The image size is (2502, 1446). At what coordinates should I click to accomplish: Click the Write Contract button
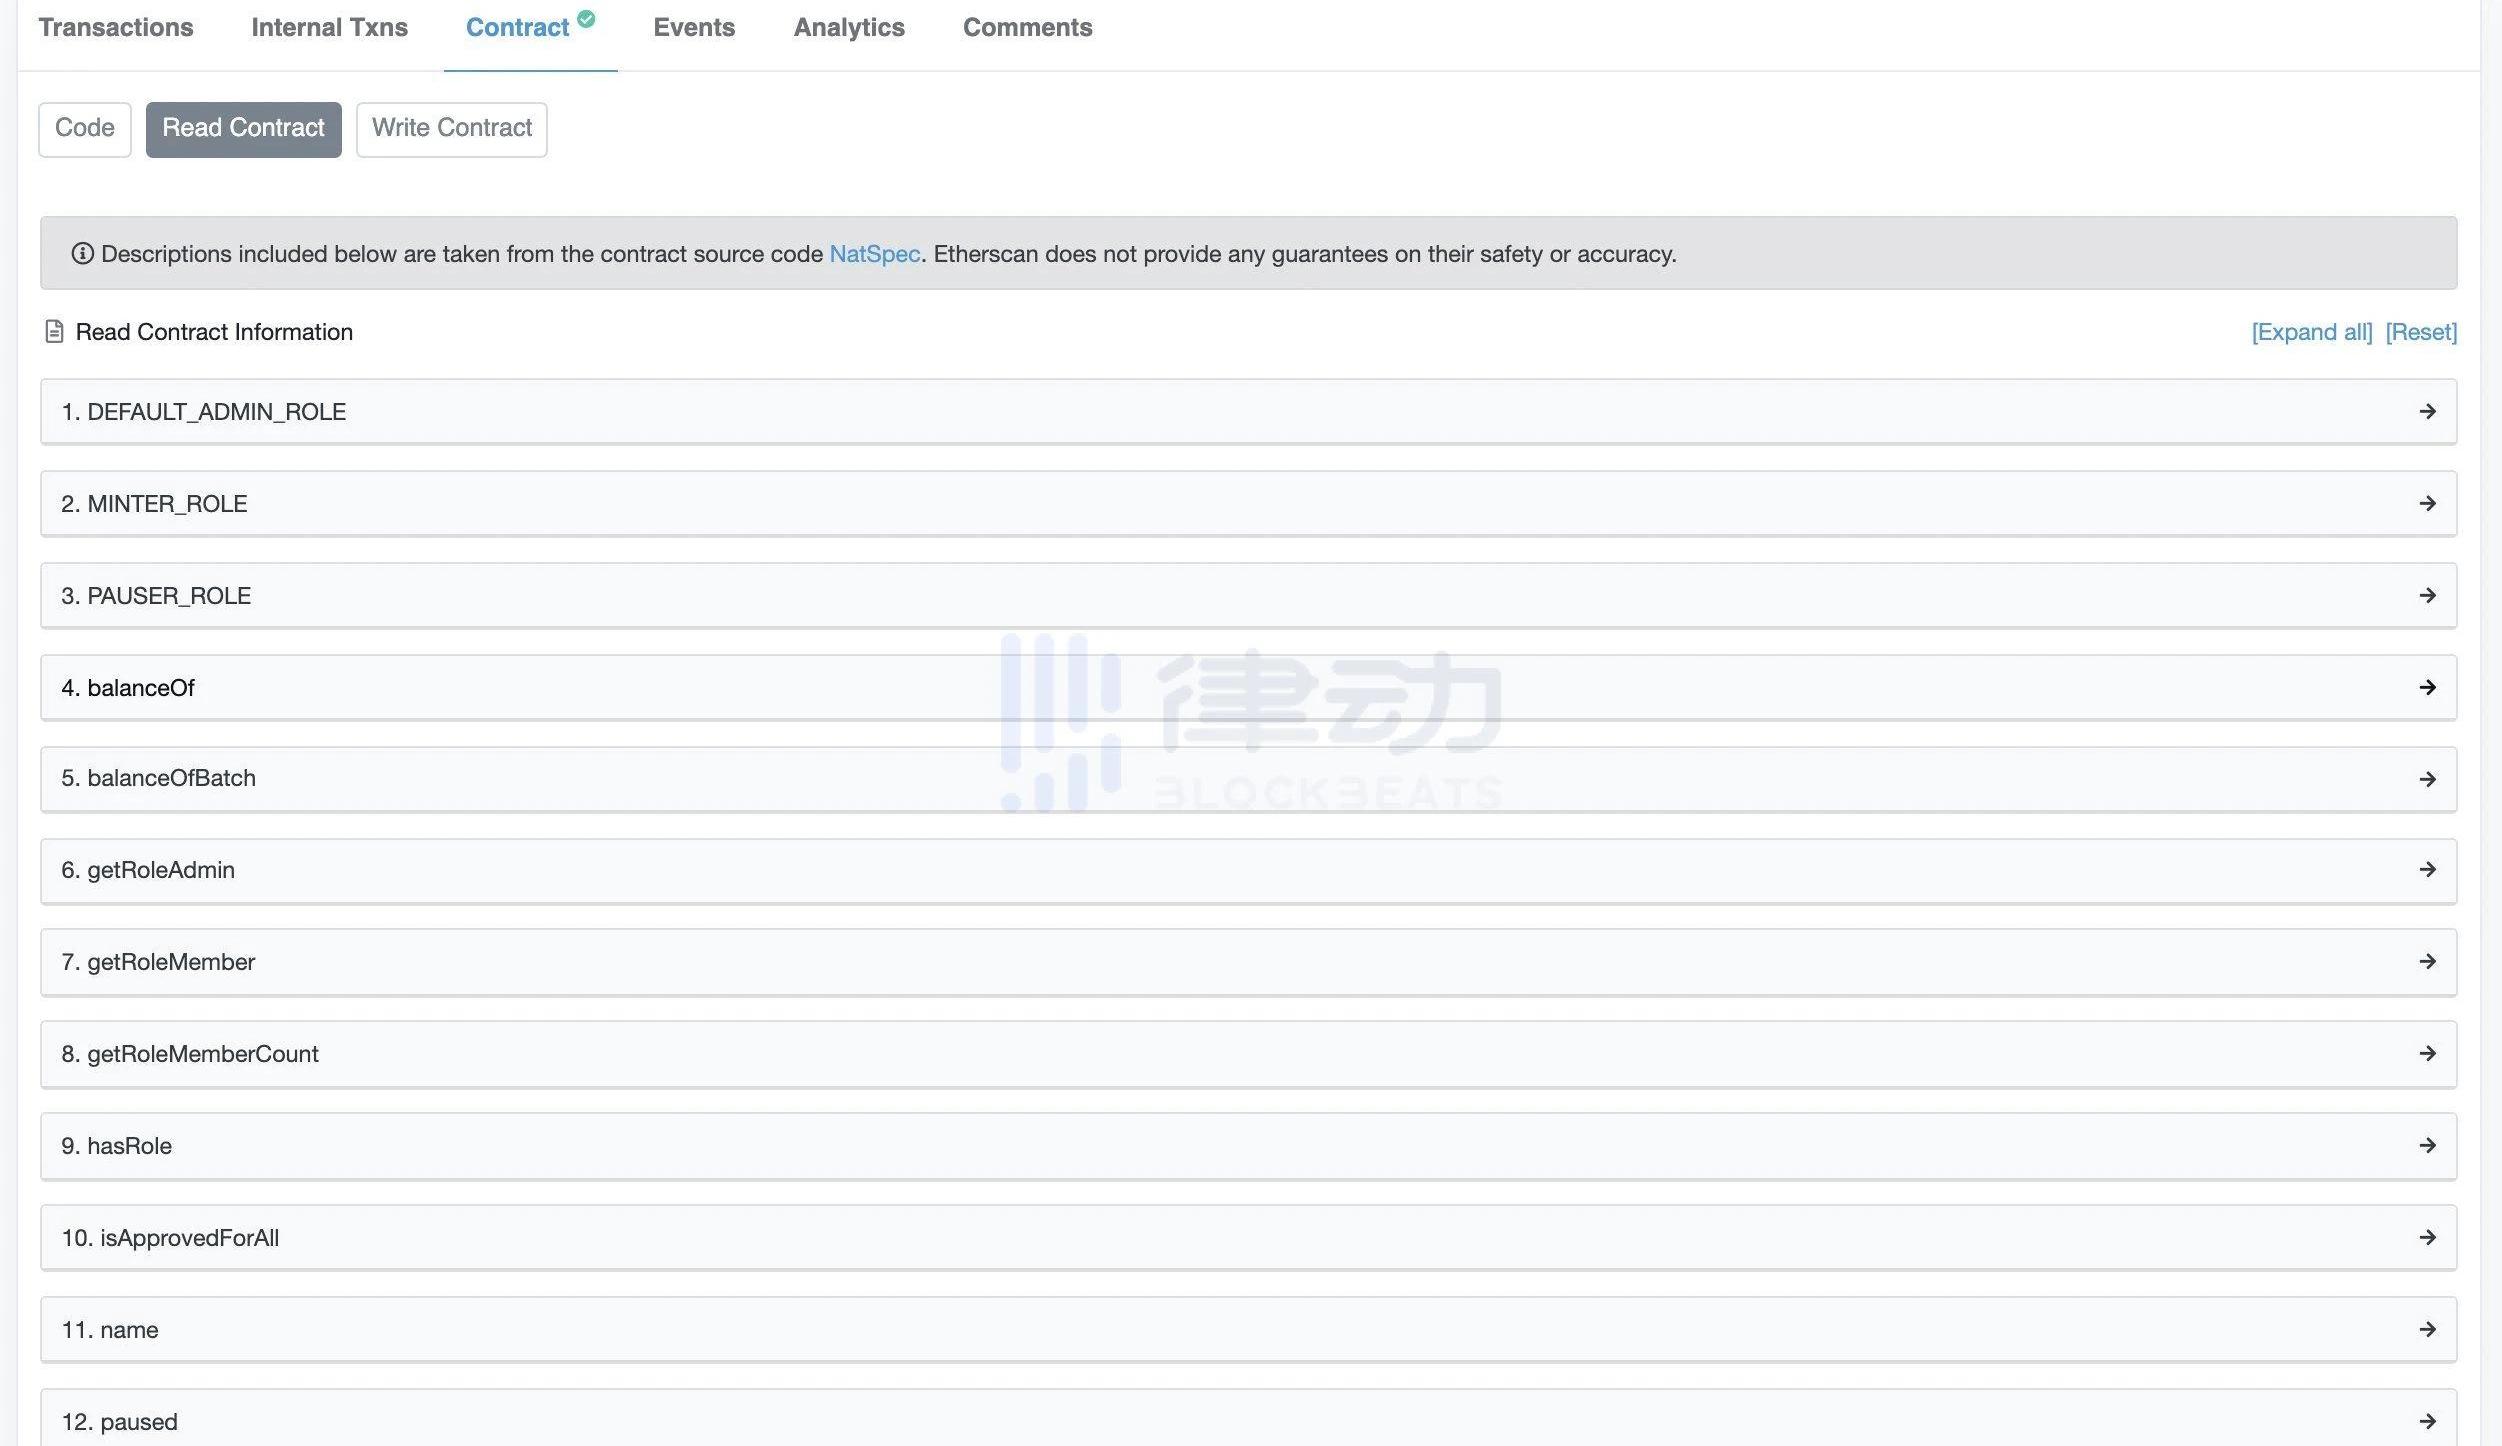pos(451,129)
